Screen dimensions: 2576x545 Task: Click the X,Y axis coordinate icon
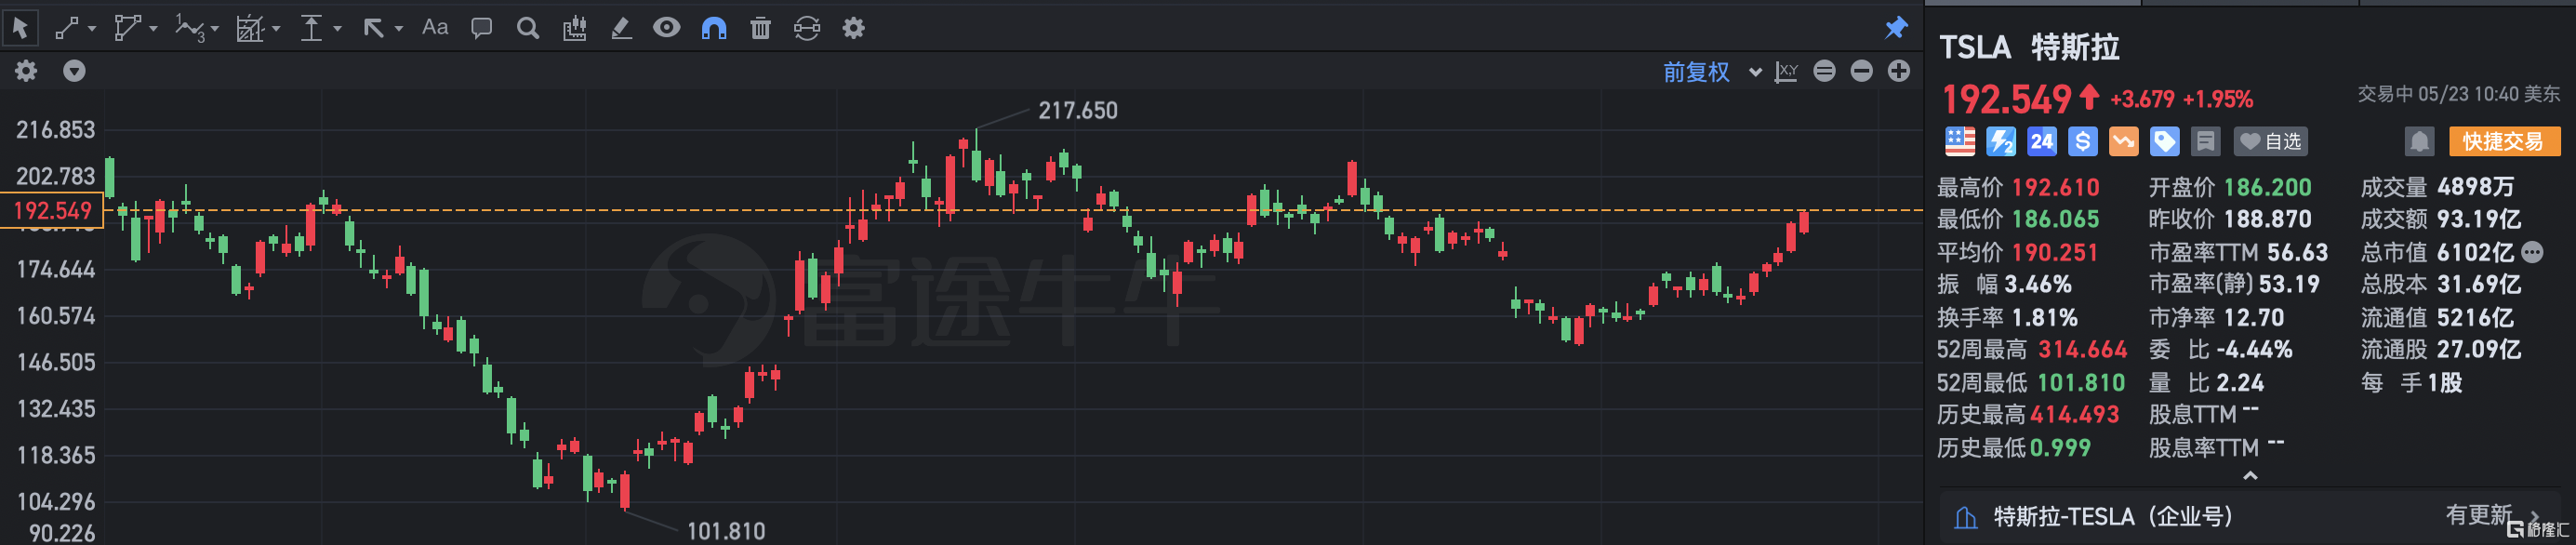[1786, 71]
